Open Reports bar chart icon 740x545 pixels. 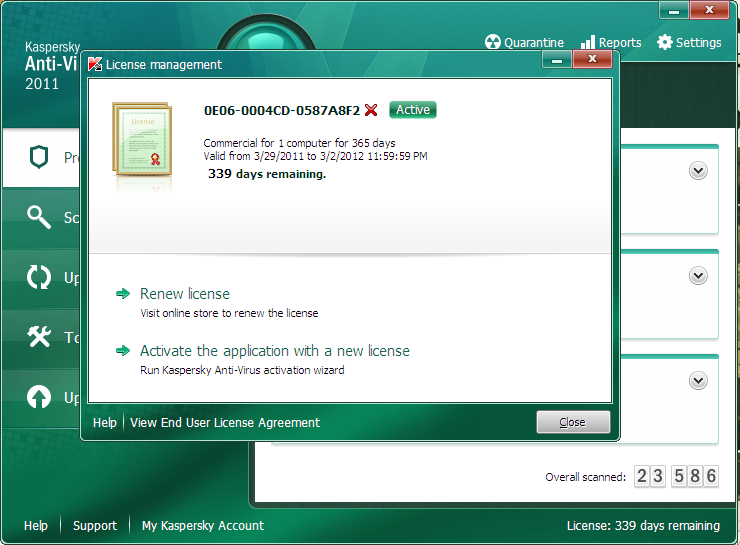click(588, 42)
